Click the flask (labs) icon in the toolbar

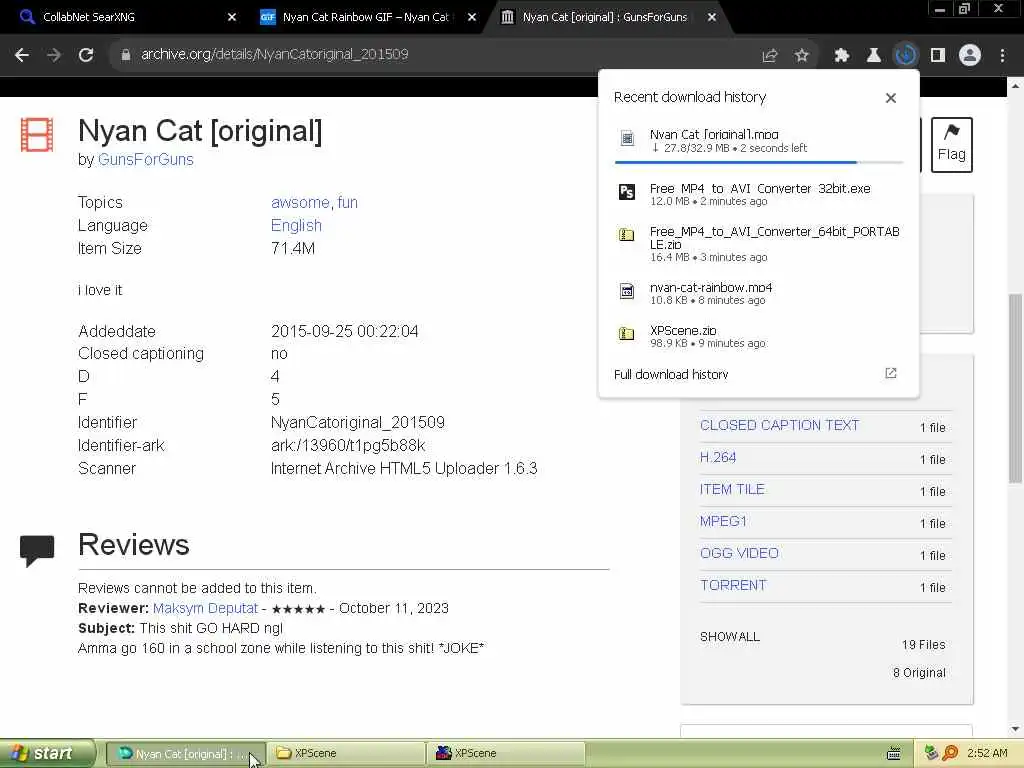pos(873,56)
